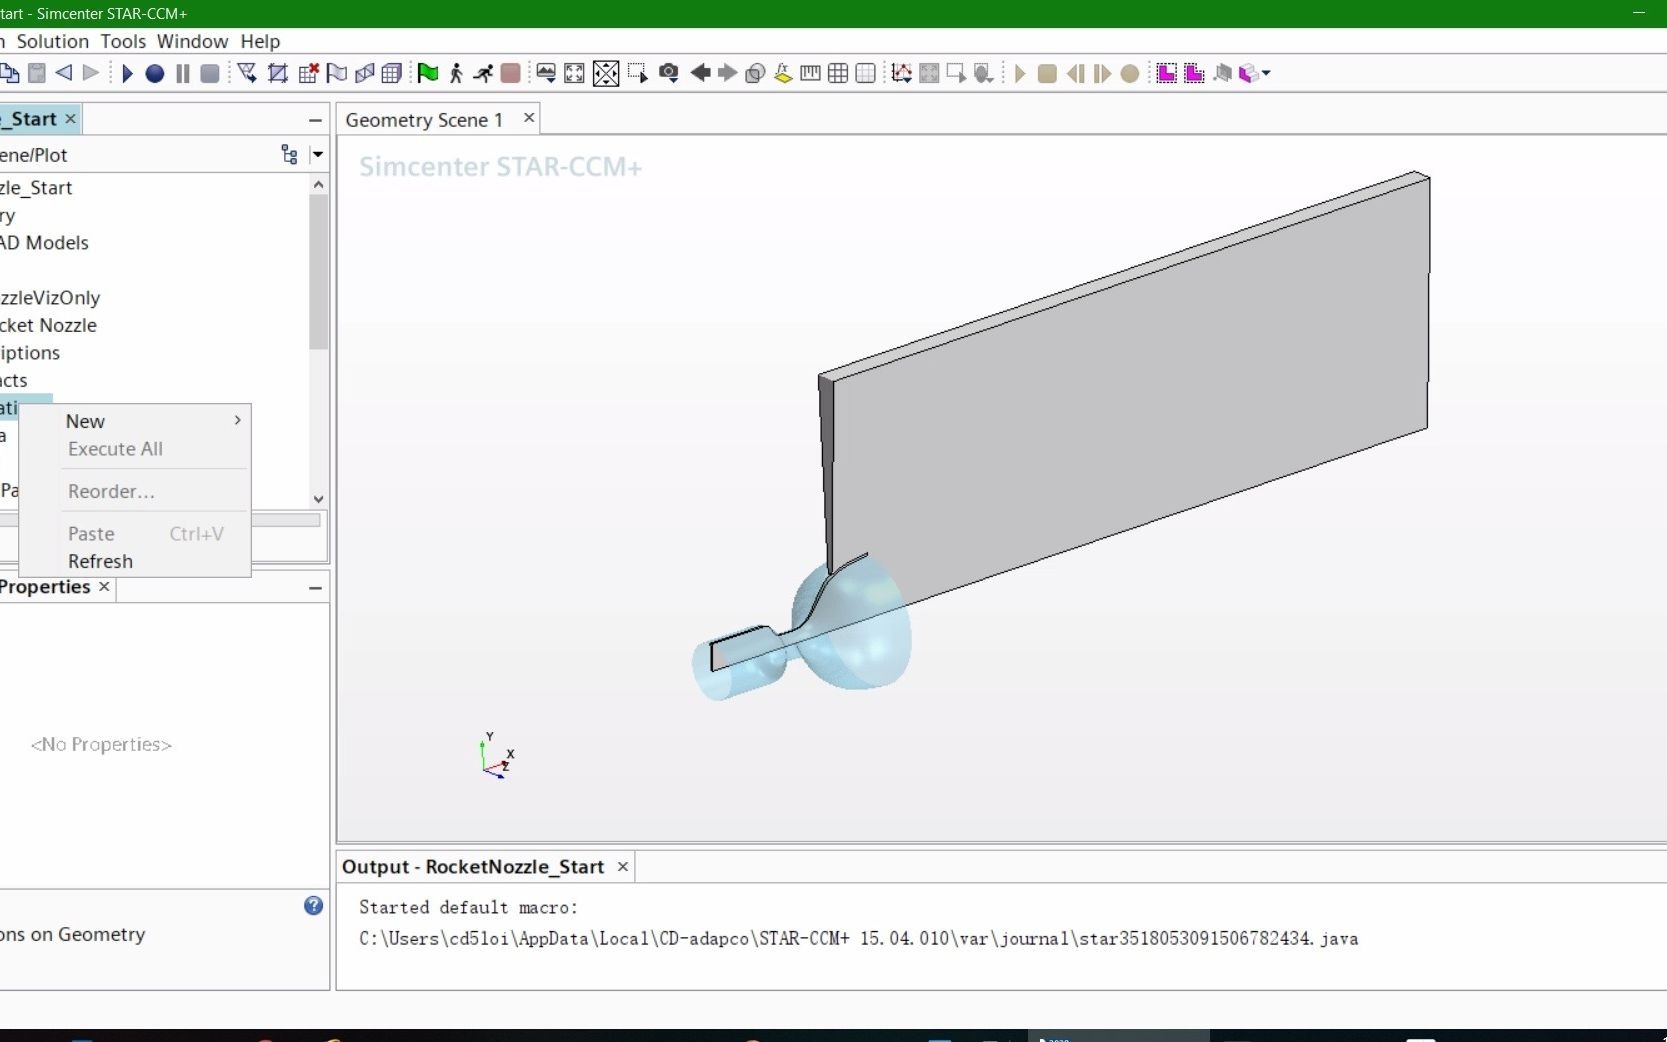Click the Clear Generated Meshes red-x icon
The width and height of the screenshot is (1667, 1042).
pos(309,73)
